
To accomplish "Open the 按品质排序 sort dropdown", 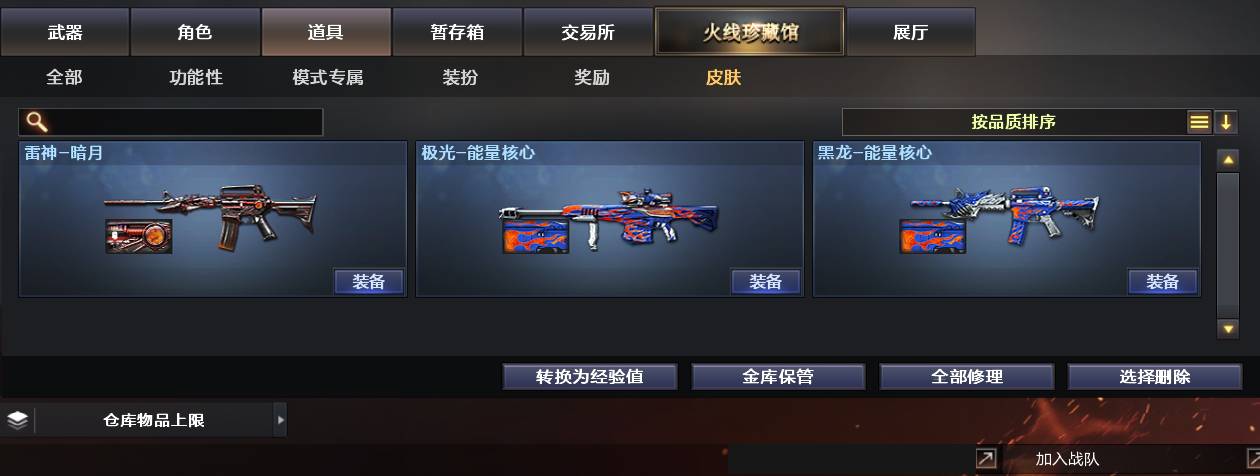I will 1013,122.
